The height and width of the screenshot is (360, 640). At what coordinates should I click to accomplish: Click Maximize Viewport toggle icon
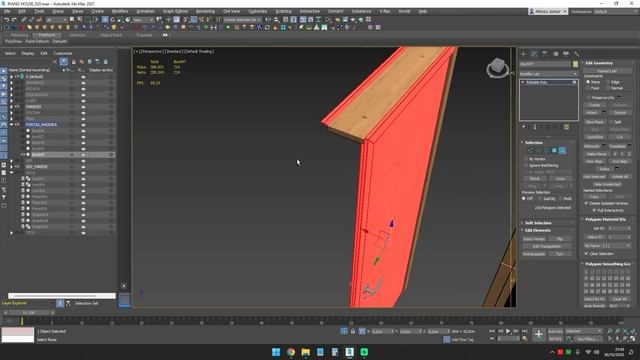[633, 339]
